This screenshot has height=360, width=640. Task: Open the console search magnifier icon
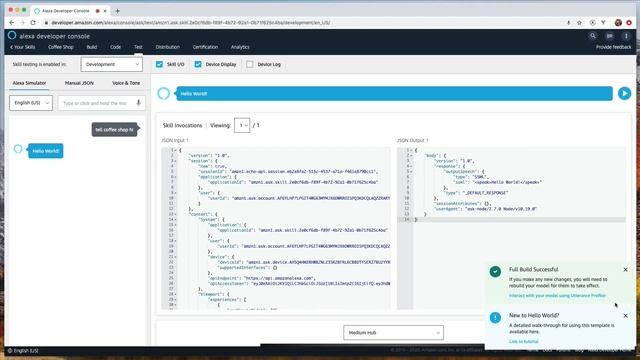pyautogui.click(x=593, y=36)
